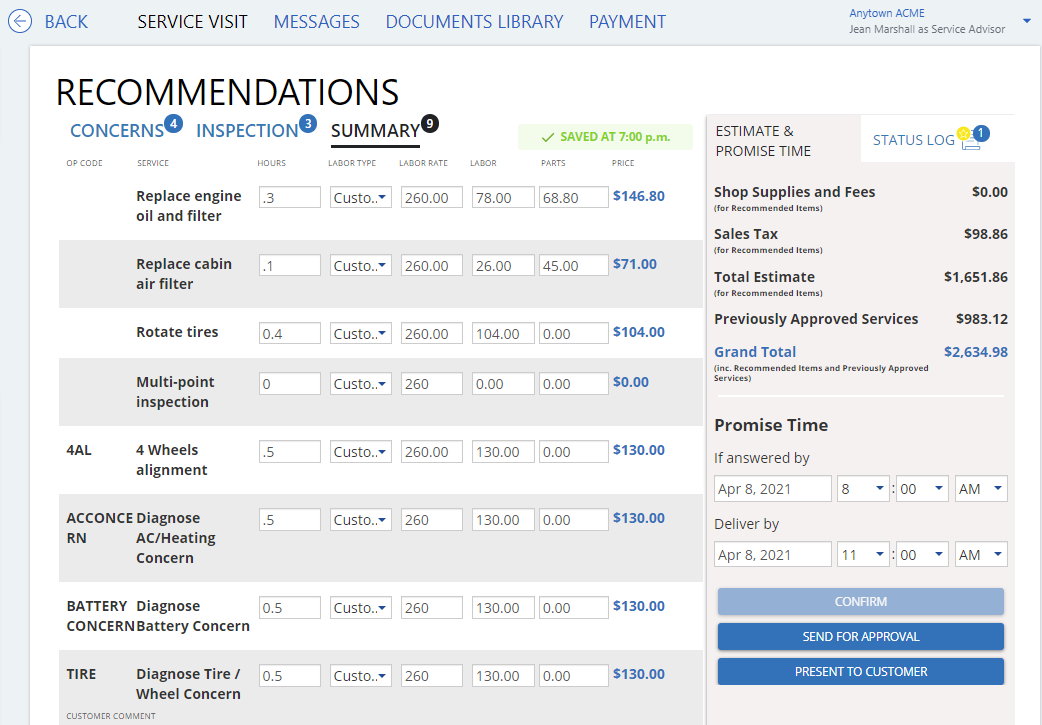Click the Send for Approval button
The image size is (1042, 725).
point(859,636)
